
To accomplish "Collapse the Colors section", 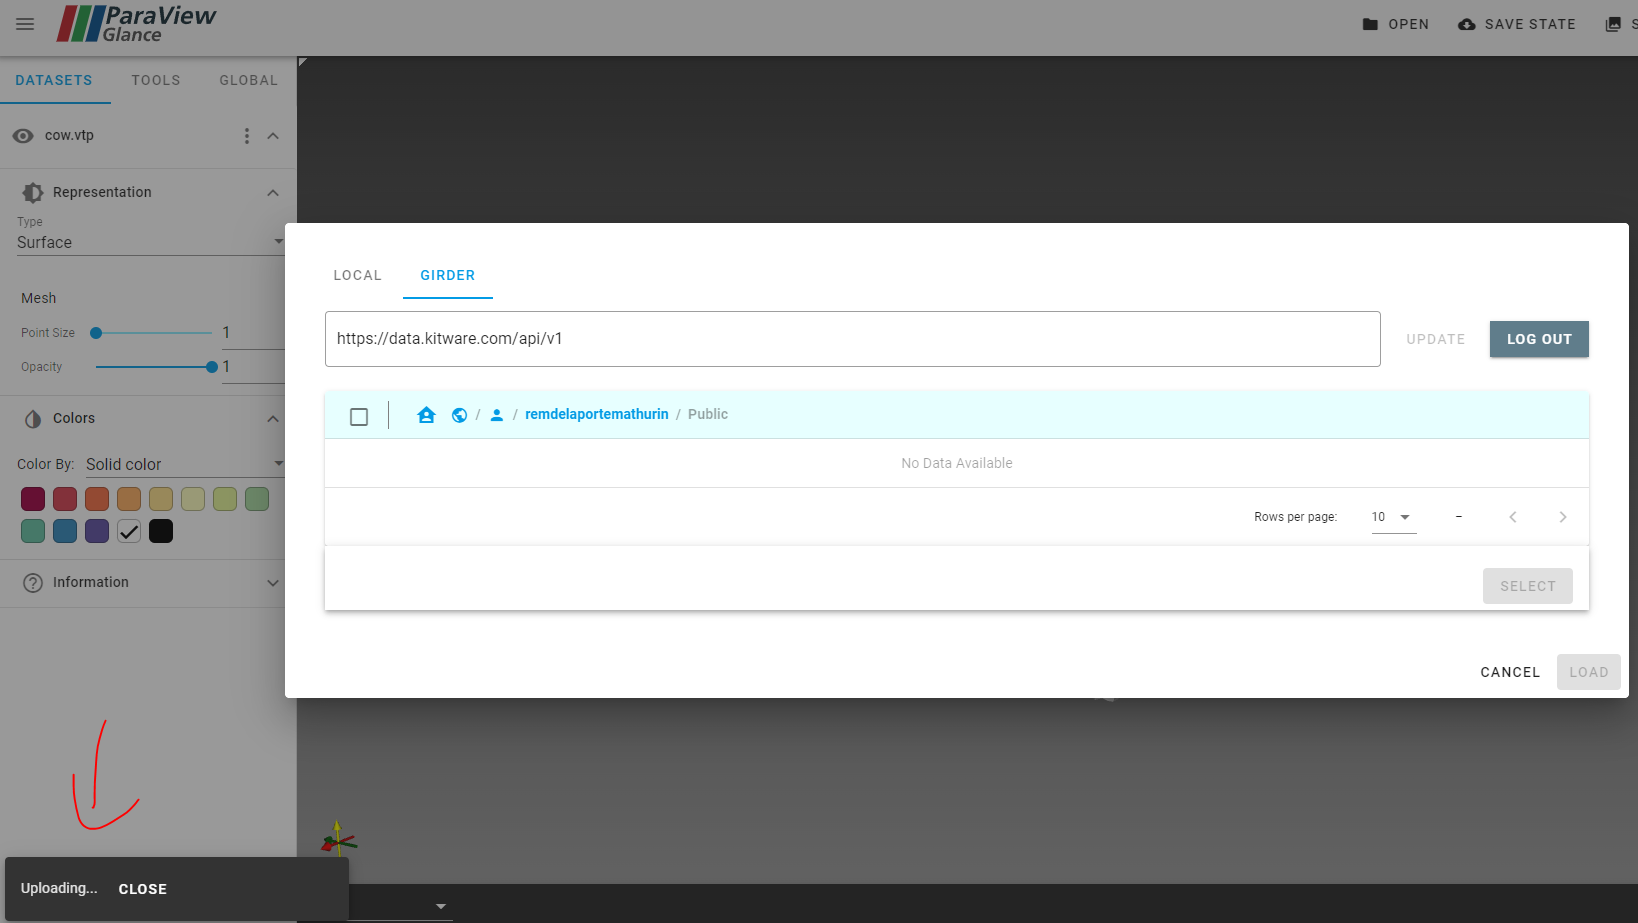I will [273, 418].
